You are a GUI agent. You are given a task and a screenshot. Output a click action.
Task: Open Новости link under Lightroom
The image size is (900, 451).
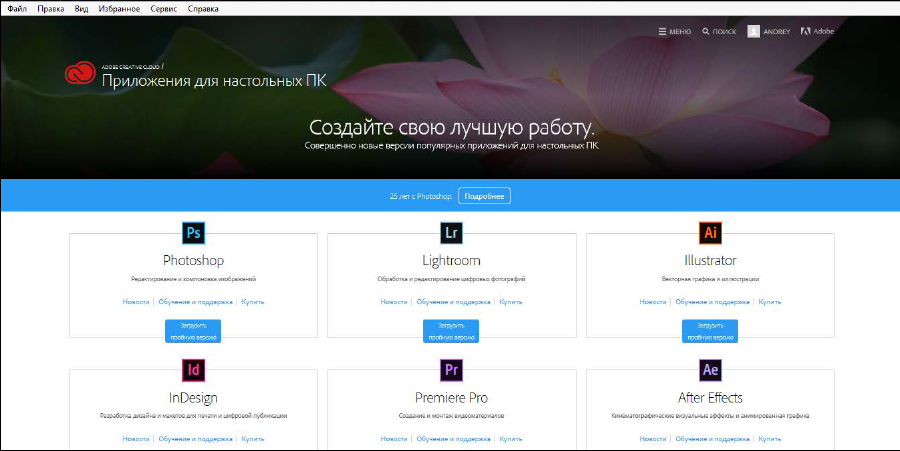pyautogui.click(x=394, y=302)
